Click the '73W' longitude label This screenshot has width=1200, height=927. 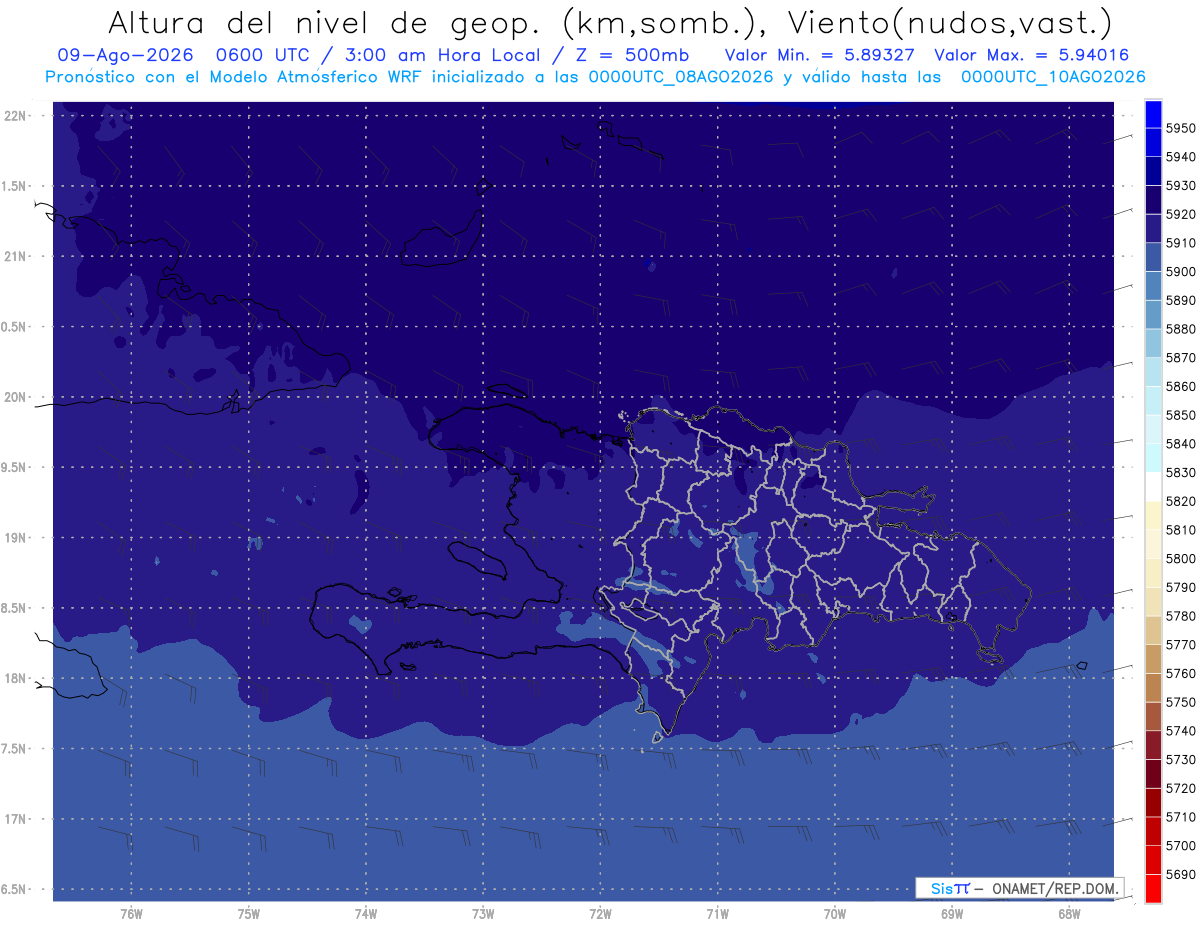pos(483,913)
